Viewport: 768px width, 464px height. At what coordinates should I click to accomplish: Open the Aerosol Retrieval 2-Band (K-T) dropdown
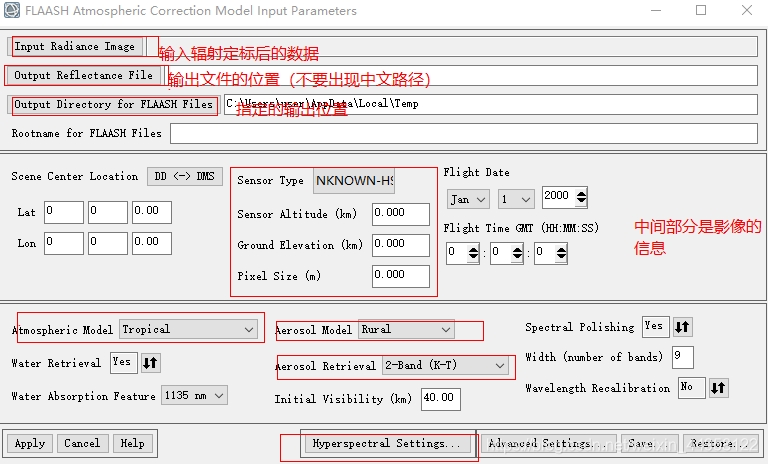click(445, 366)
